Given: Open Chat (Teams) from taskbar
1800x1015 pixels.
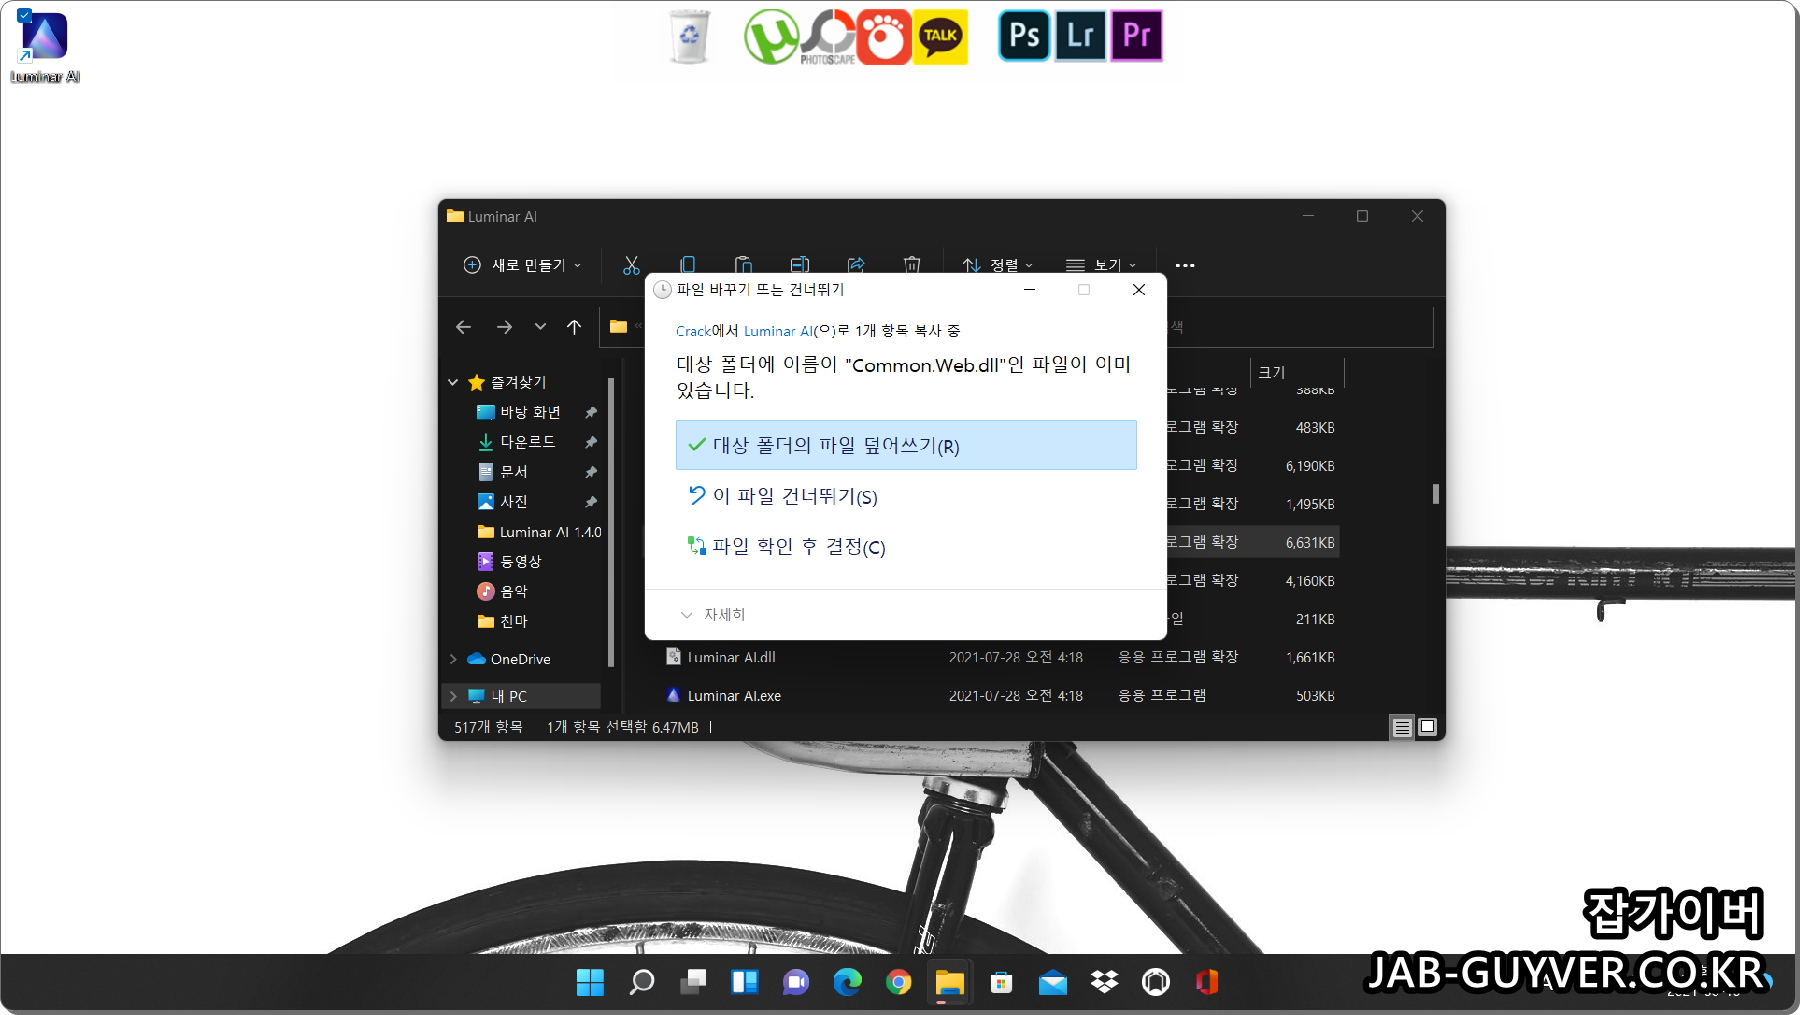Looking at the screenshot, I should pyautogui.click(x=796, y=983).
